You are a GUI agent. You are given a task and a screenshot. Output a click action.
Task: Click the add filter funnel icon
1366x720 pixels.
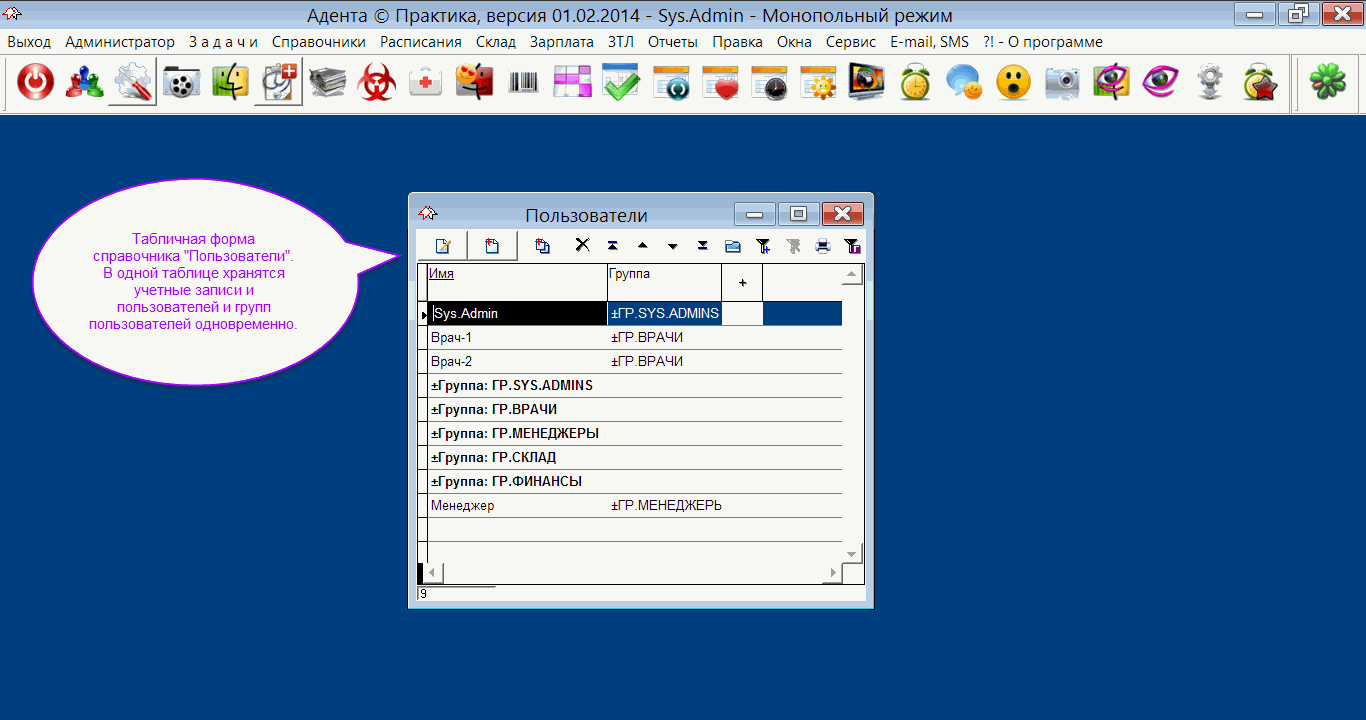(x=762, y=246)
